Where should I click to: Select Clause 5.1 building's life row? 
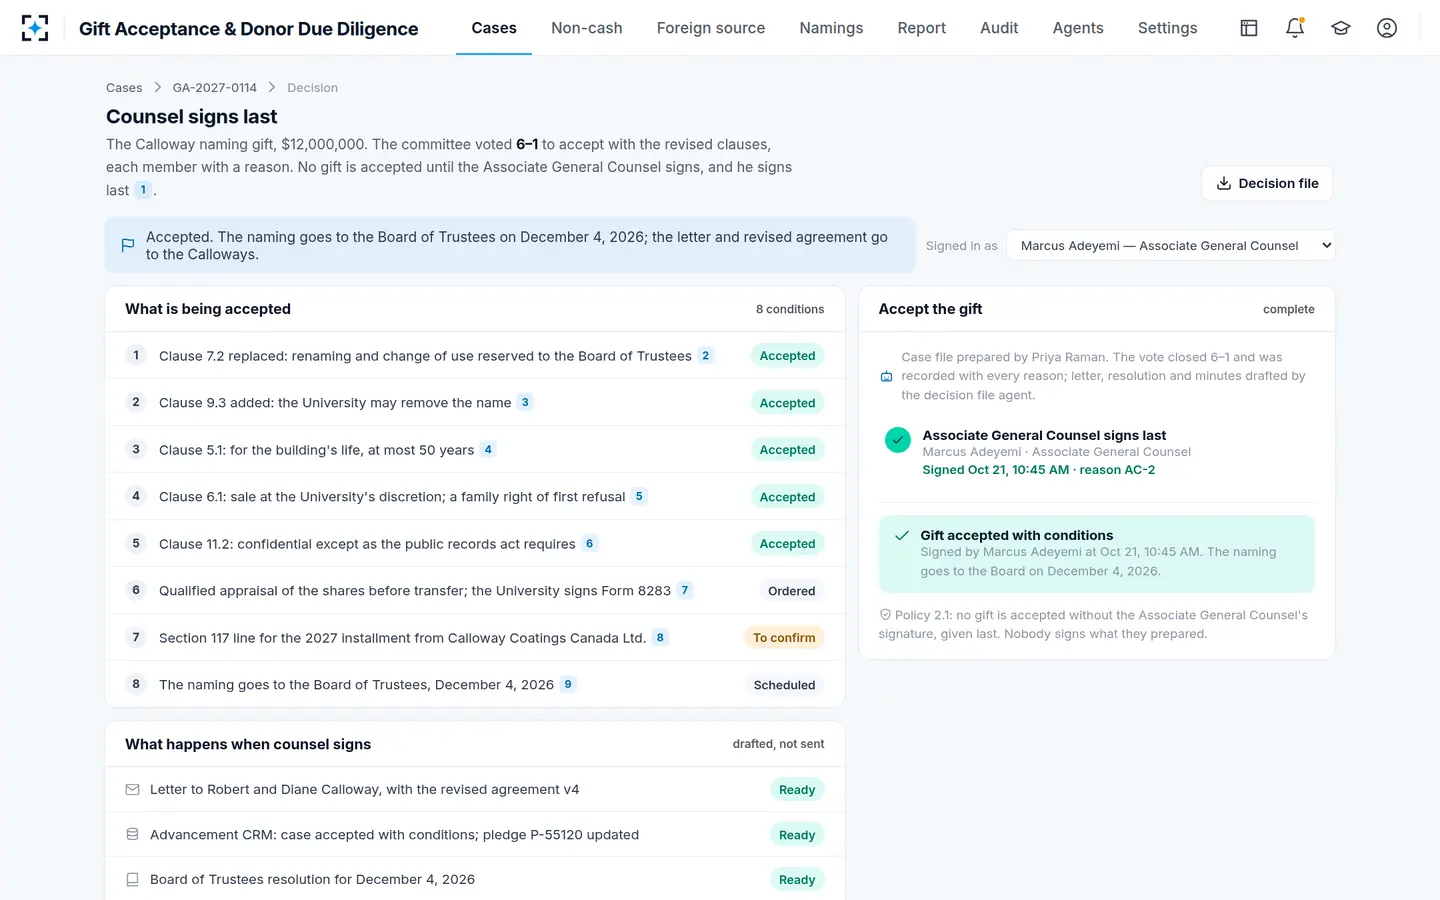point(475,449)
